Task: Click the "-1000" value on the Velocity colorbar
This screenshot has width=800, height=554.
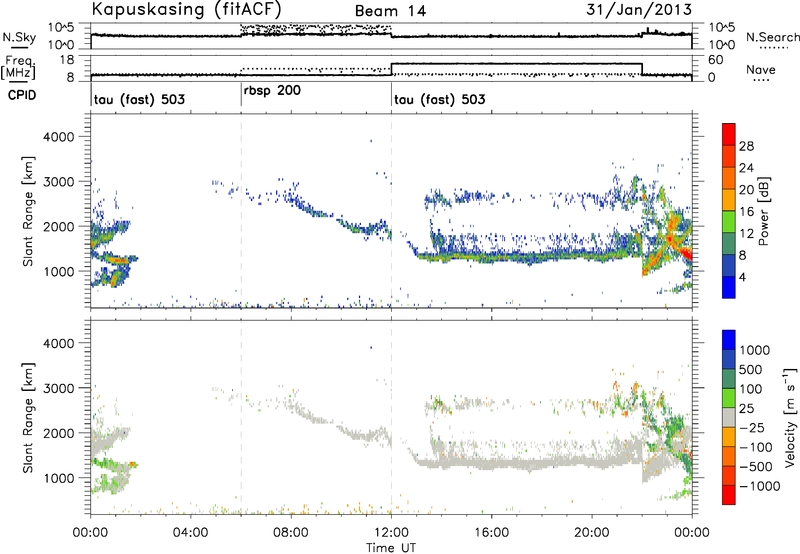Action: (x=759, y=486)
